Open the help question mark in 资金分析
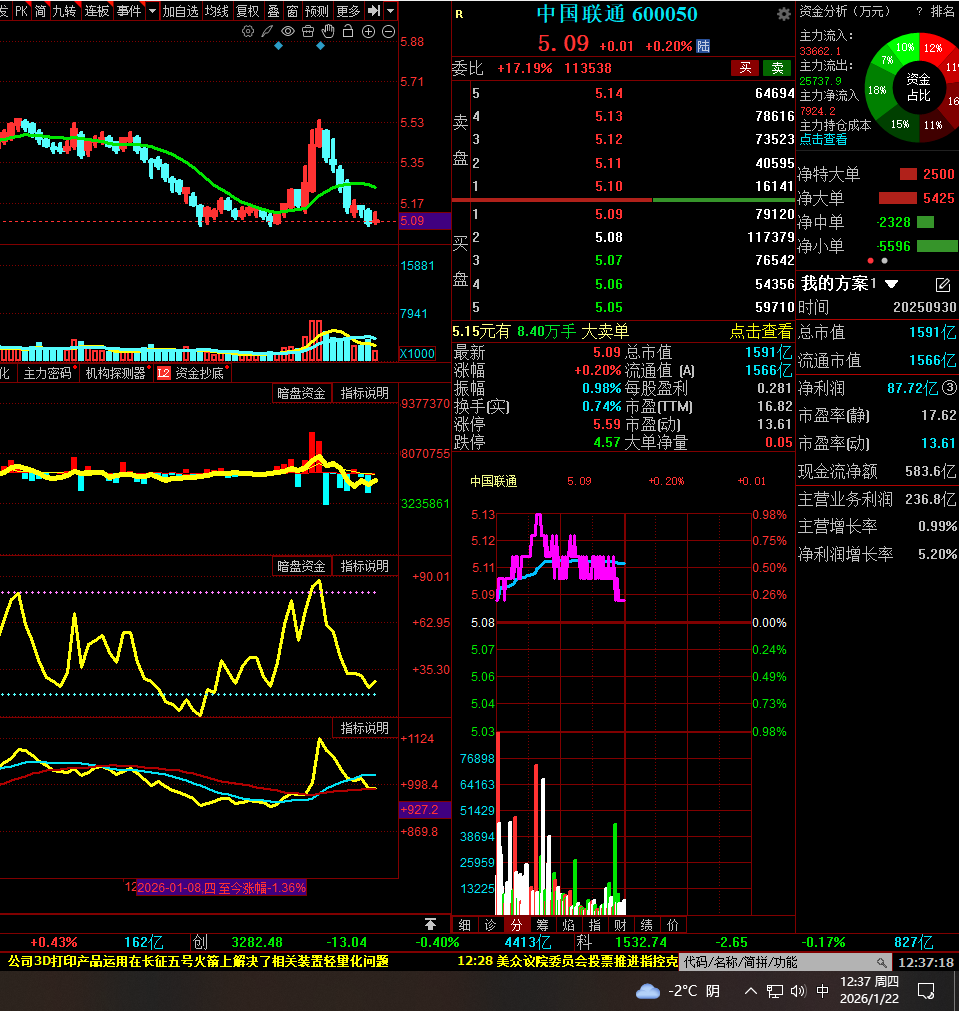 point(919,11)
